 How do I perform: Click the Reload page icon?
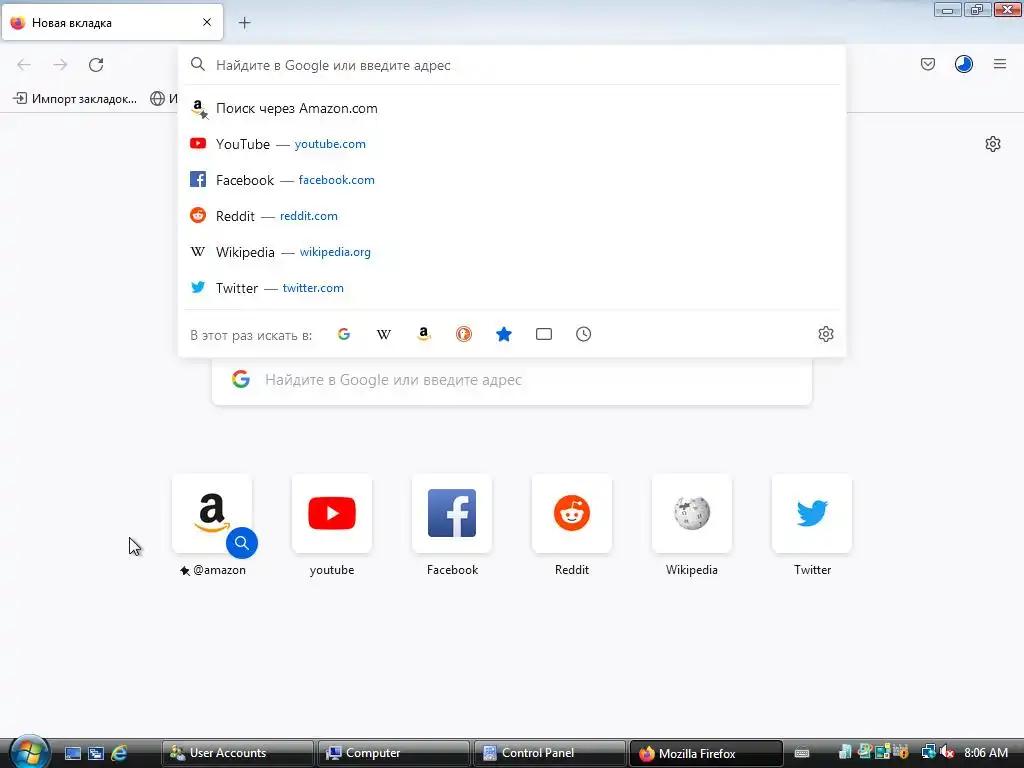96,65
